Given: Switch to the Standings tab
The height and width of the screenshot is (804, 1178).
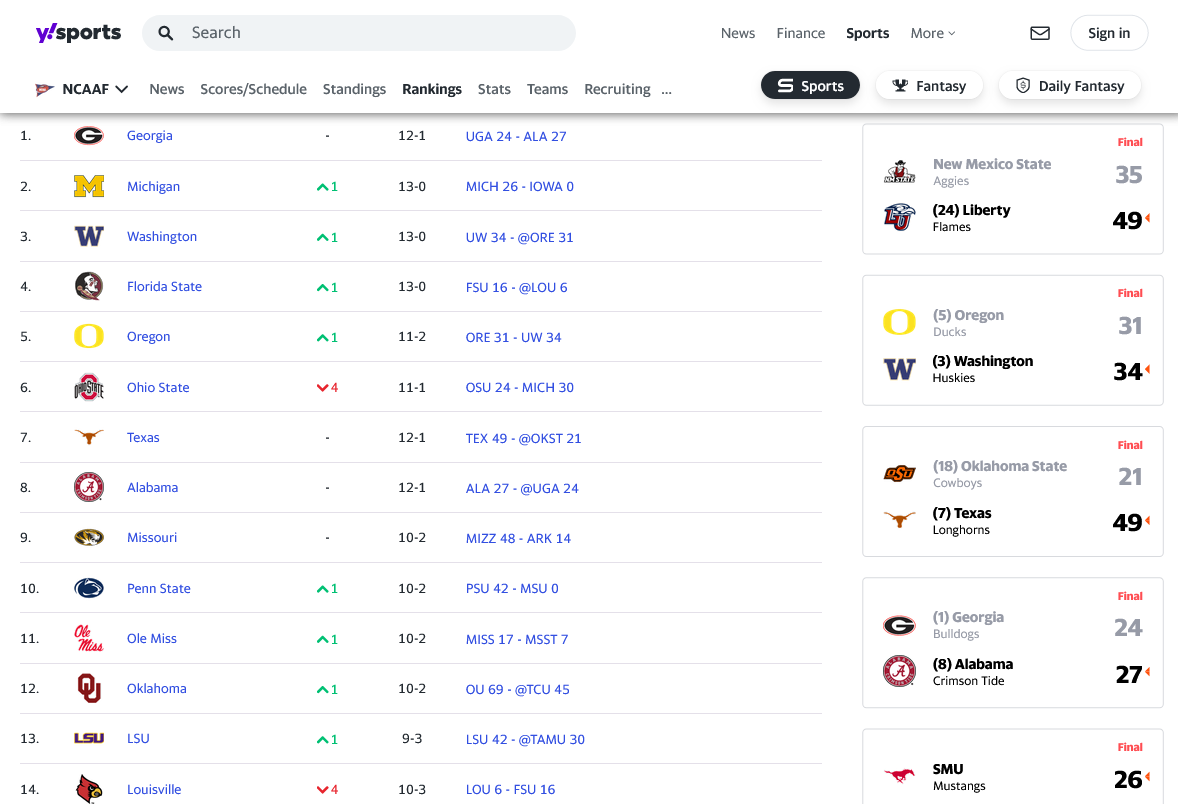Looking at the screenshot, I should click(x=354, y=89).
